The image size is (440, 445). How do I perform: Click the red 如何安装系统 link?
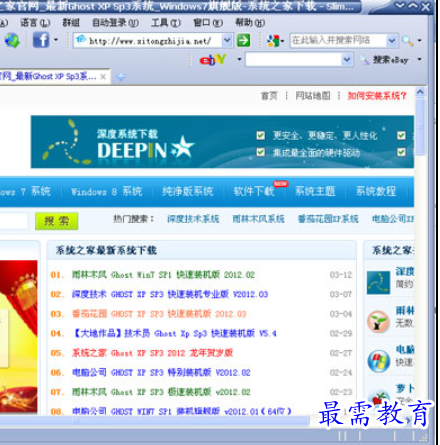(x=377, y=96)
